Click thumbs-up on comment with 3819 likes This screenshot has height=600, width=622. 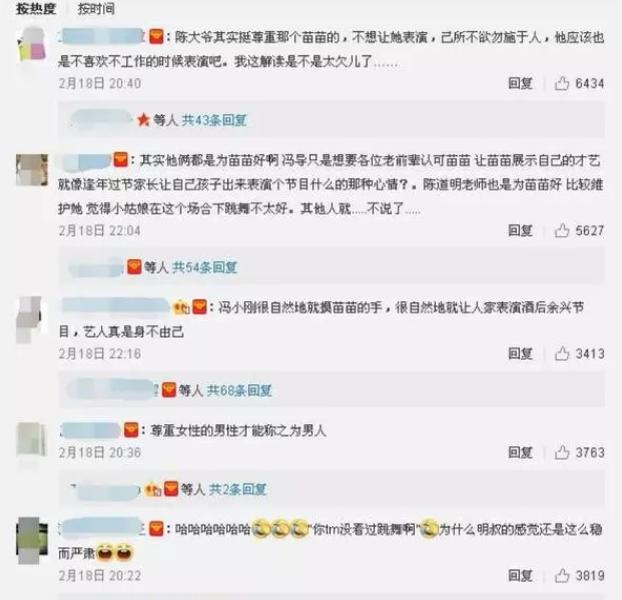point(562,575)
